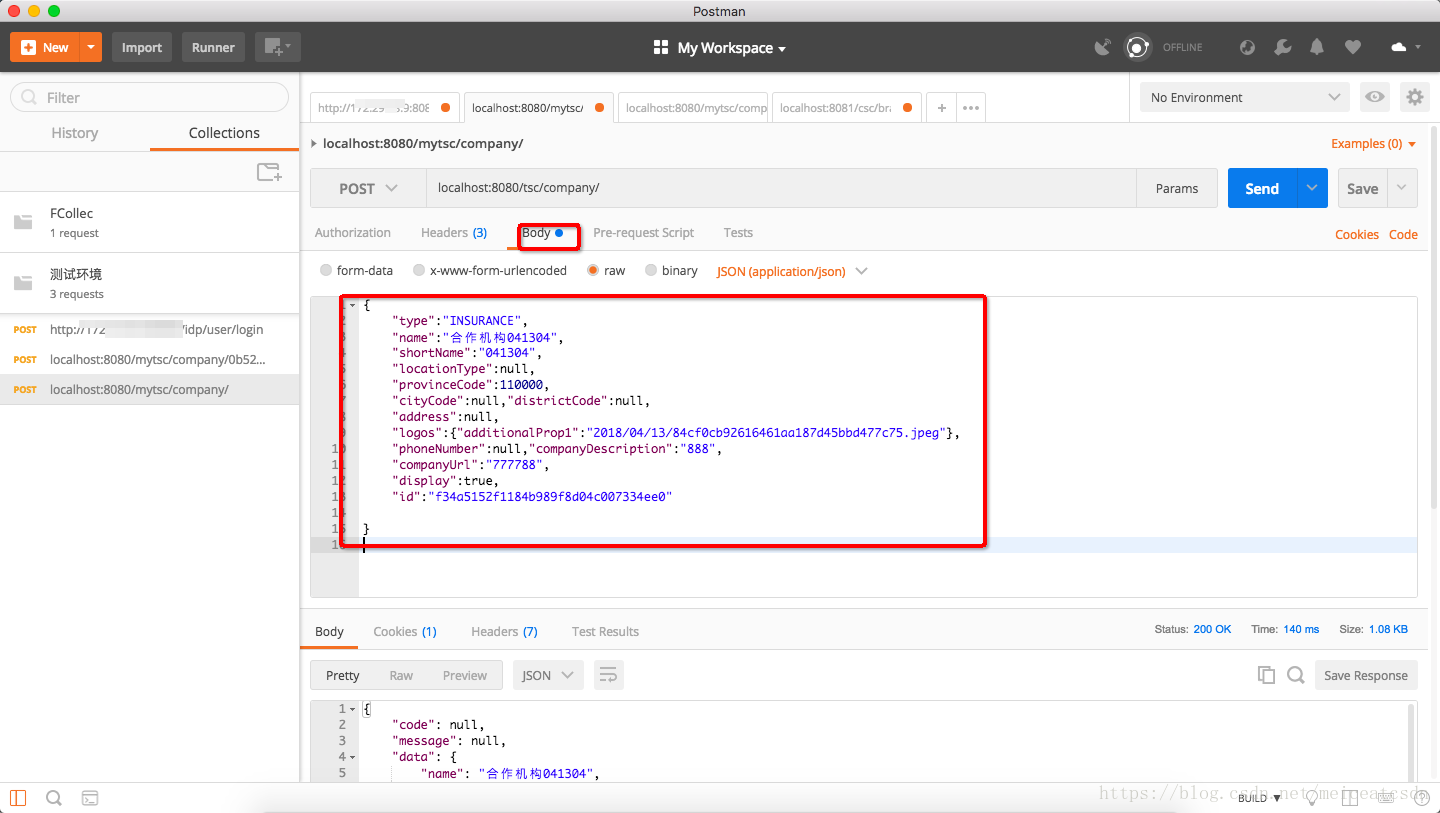Viewport: 1440px width, 813px height.
Task: Open the wrench settings icon
Action: click(x=1282, y=47)
